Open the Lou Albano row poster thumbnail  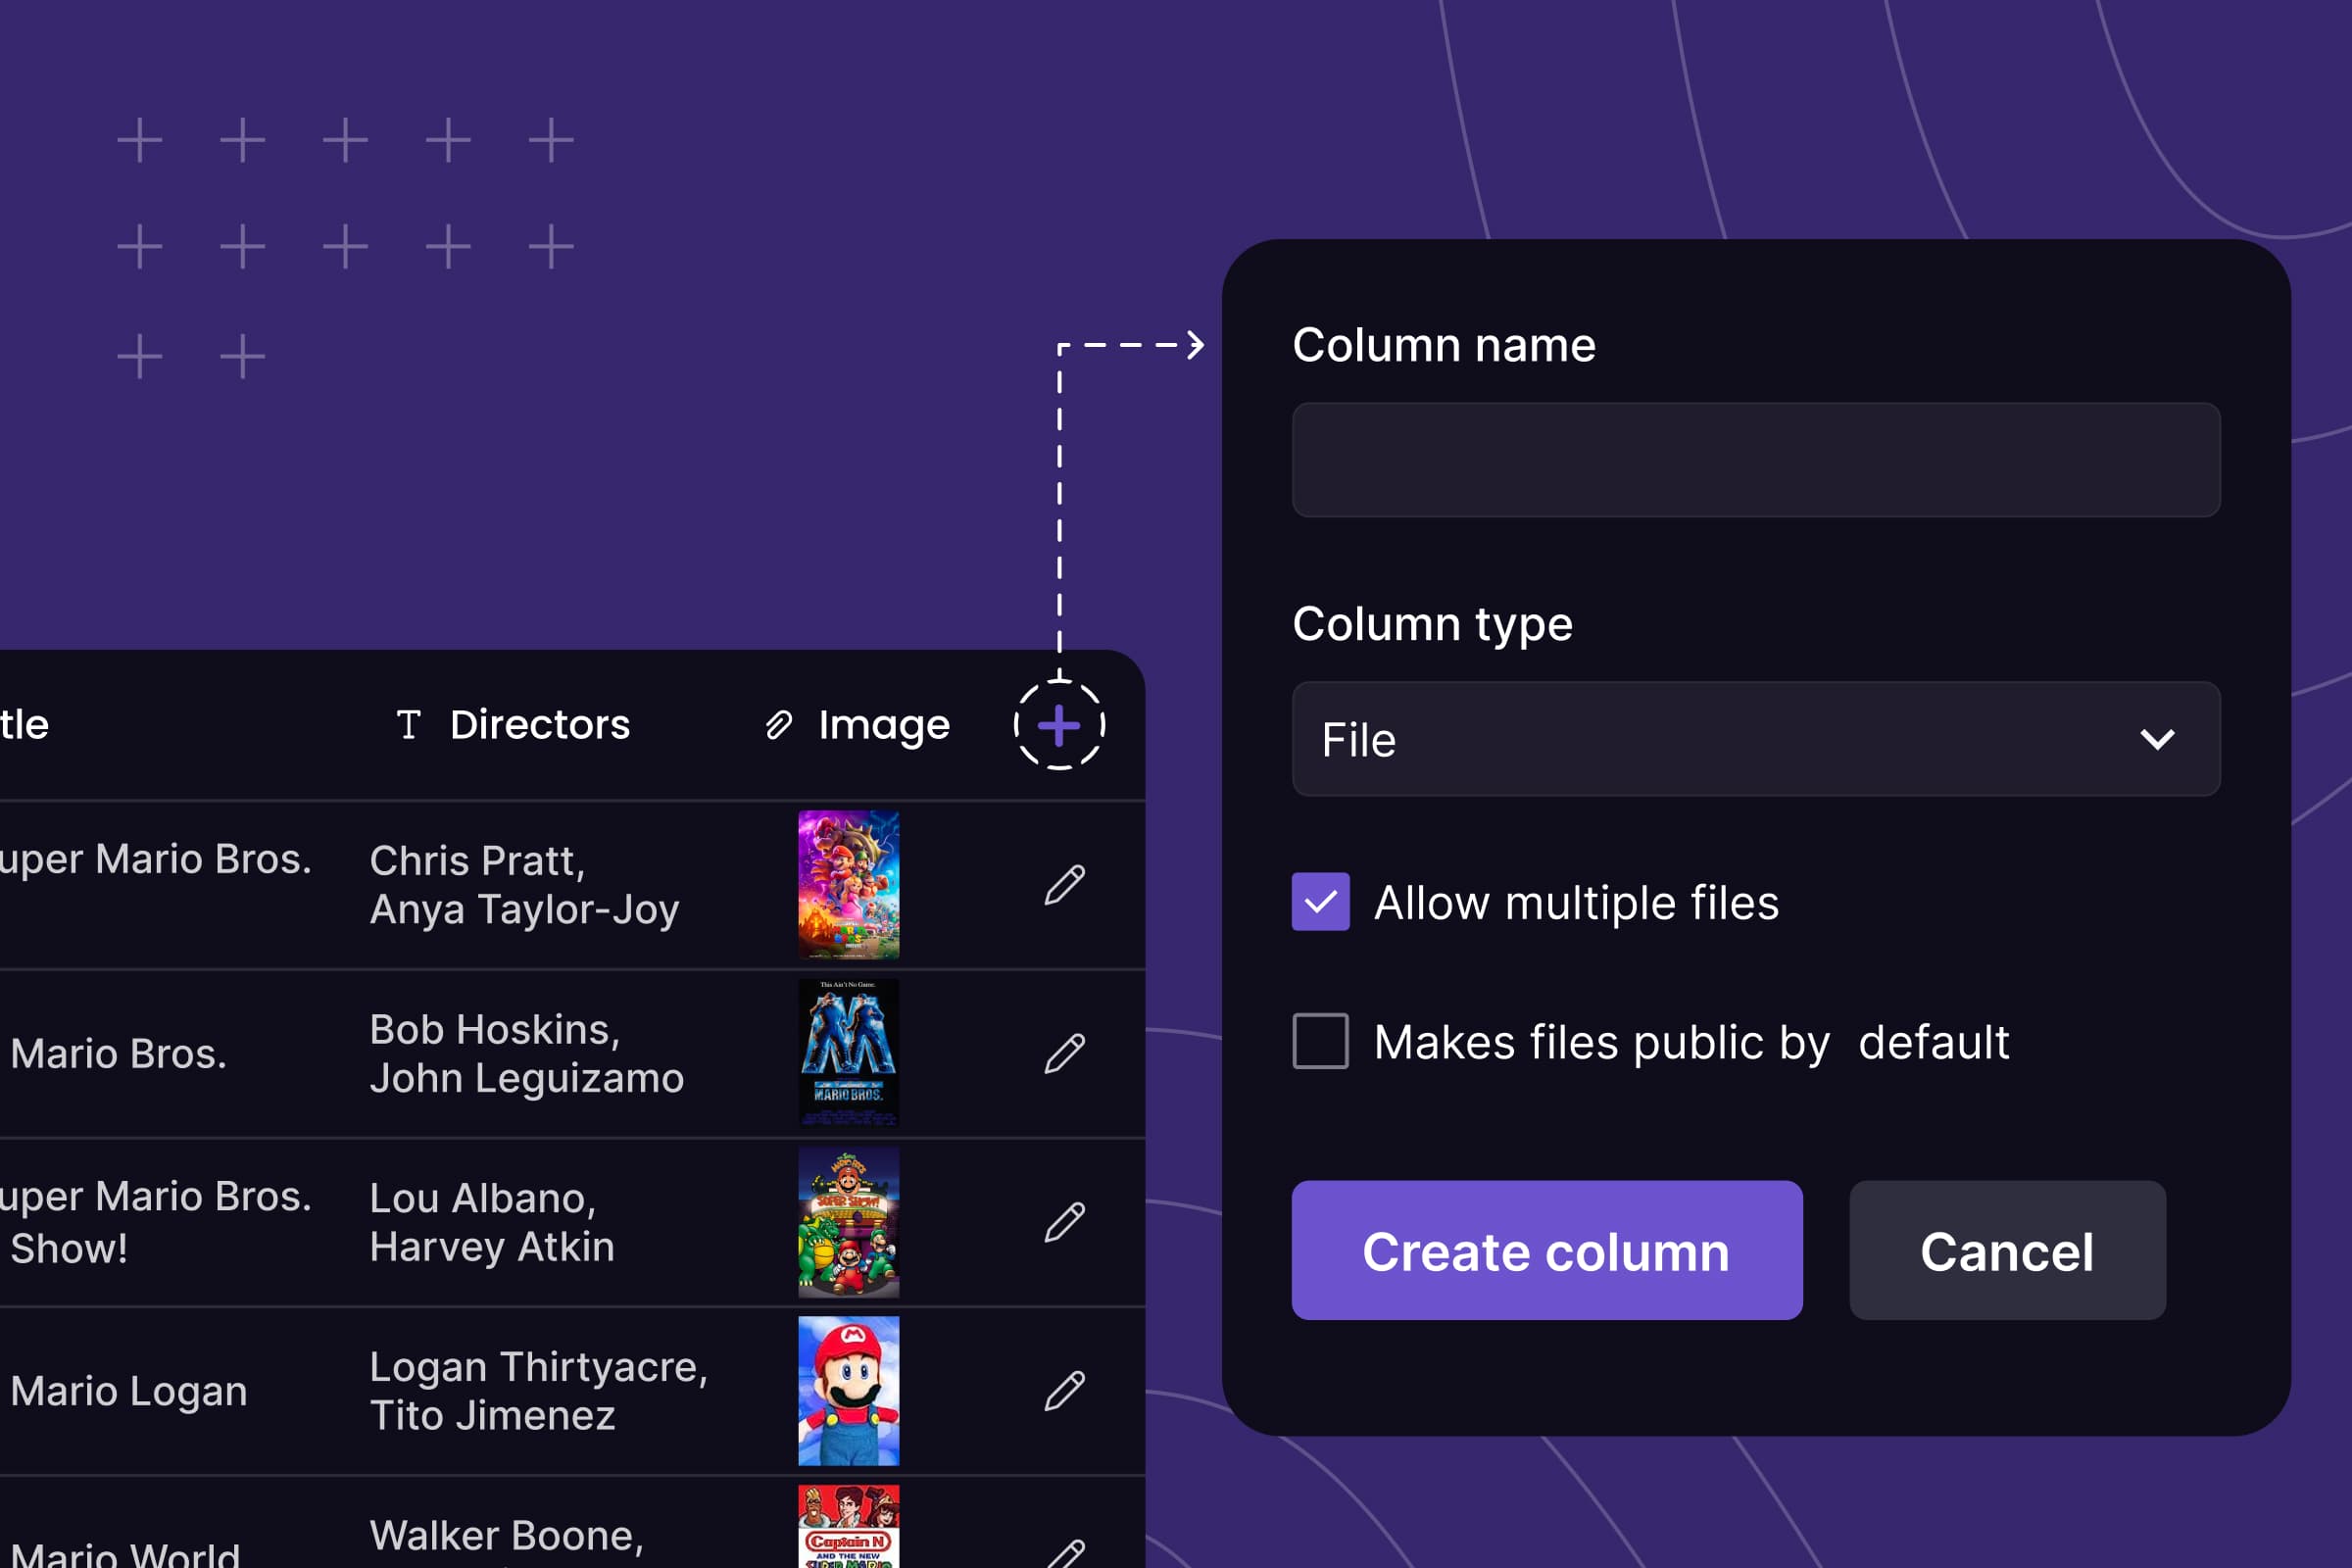(848, 1222)
